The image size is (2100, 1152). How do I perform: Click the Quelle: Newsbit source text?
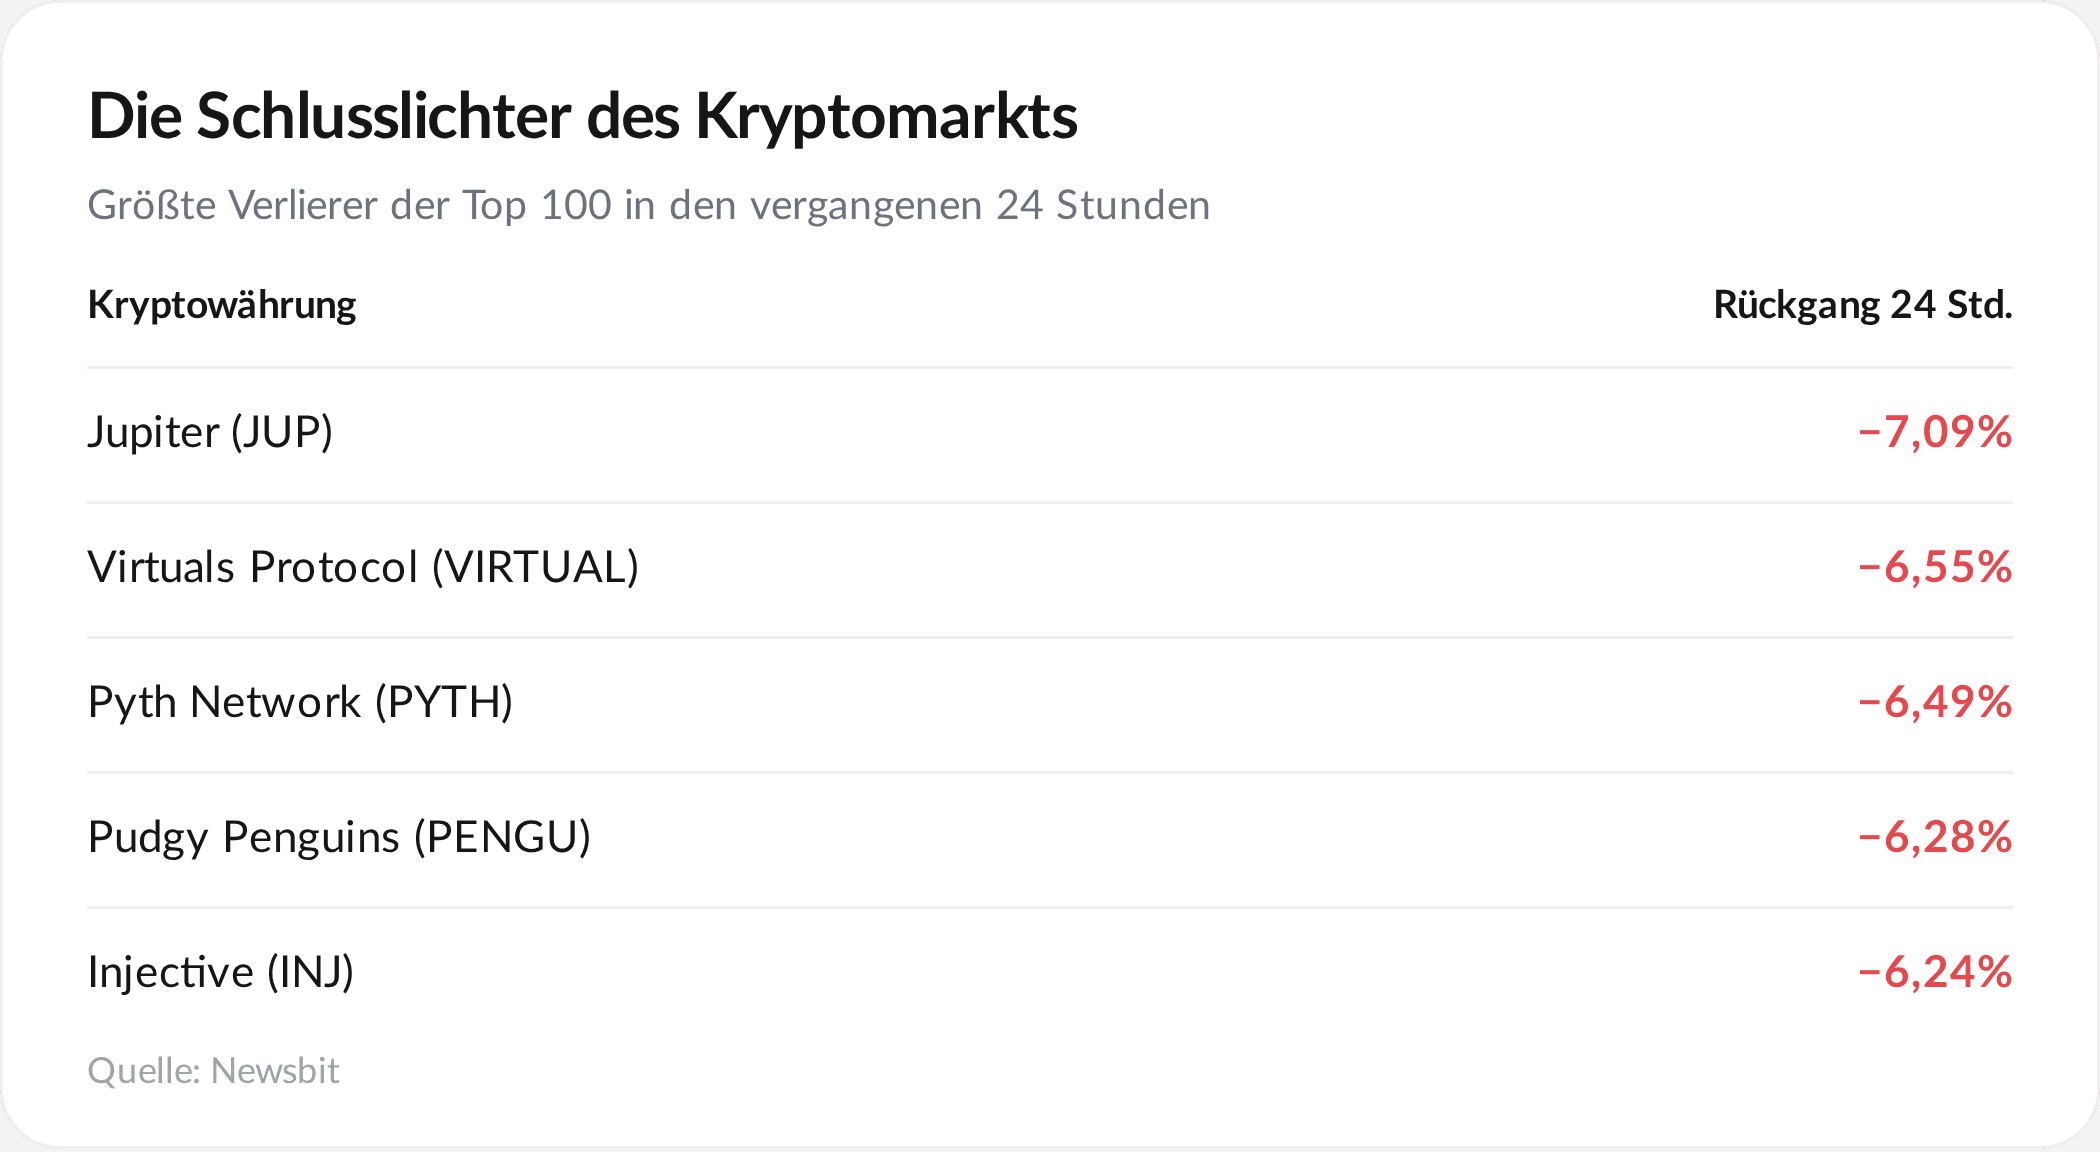214,1071
